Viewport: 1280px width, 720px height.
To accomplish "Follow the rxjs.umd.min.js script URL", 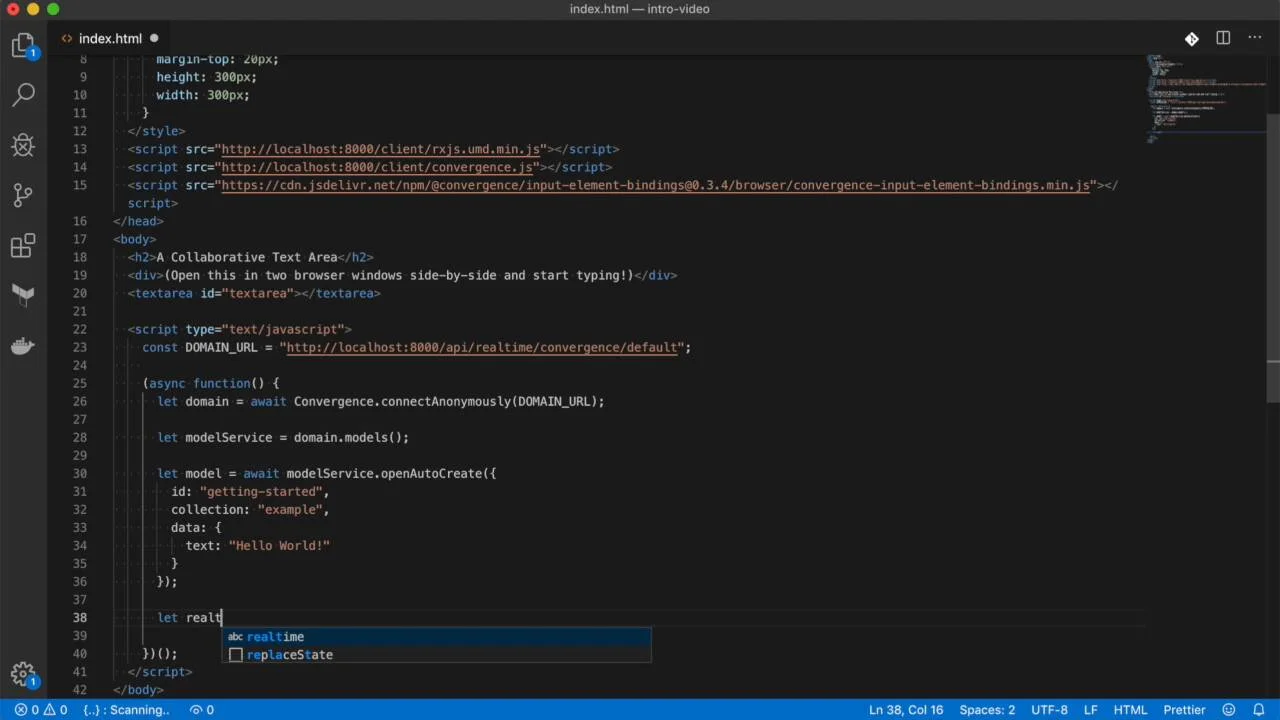I will [380, 149].
